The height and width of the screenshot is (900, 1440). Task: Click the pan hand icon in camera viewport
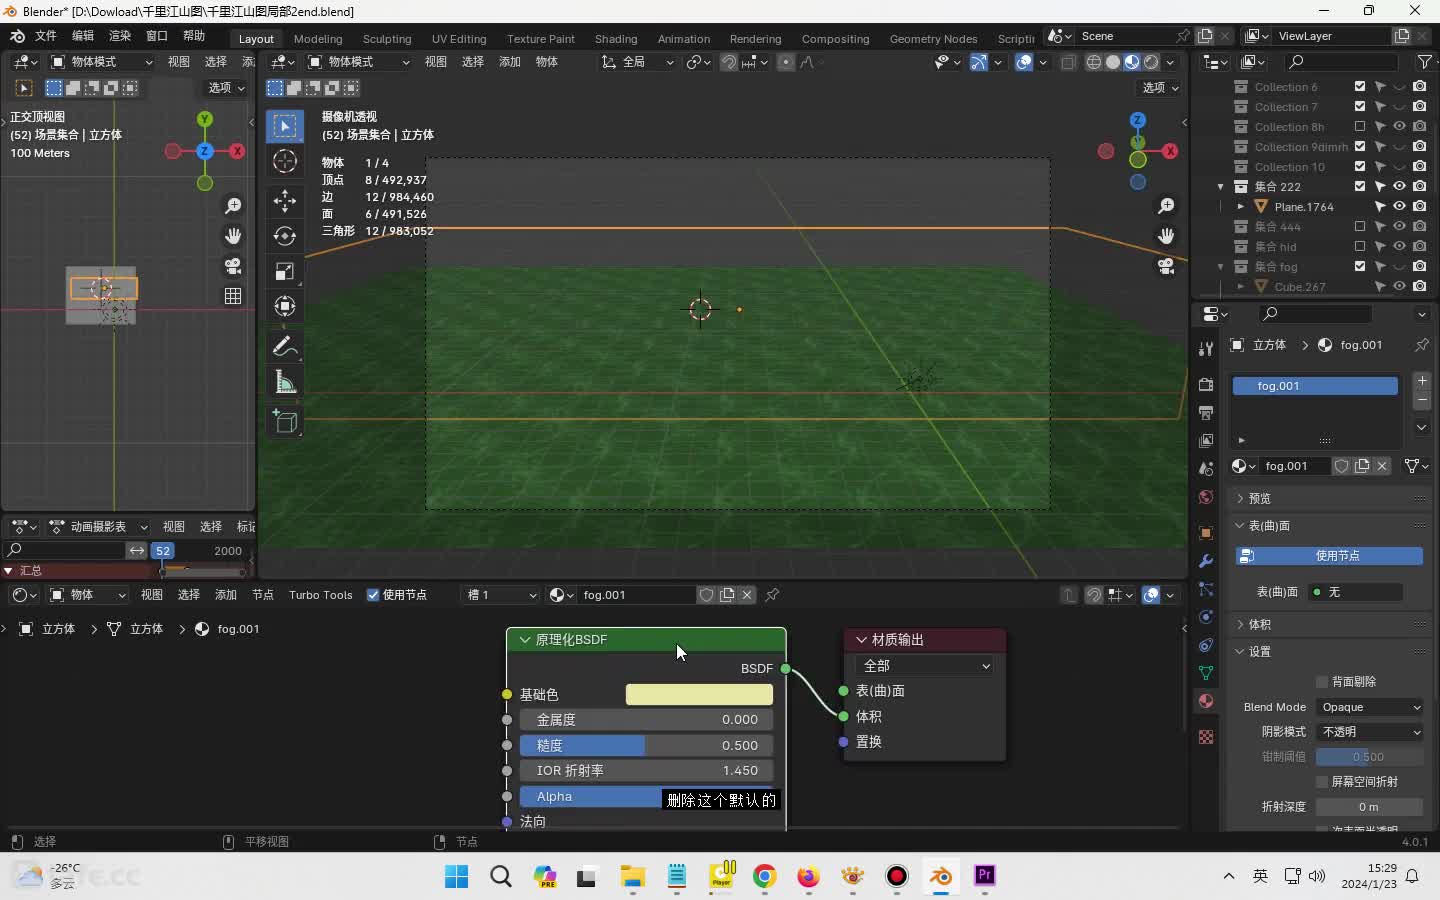pyautogui.click(x=1166, y=236)
